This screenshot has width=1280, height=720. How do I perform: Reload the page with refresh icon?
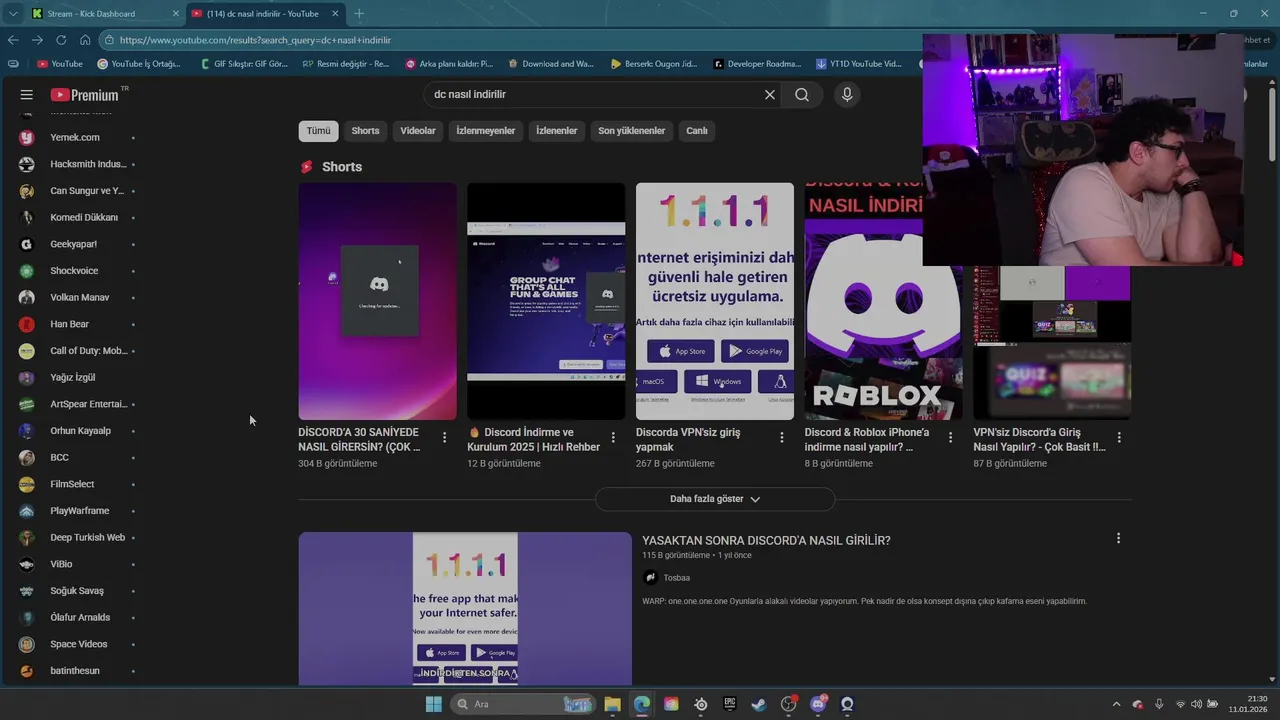(x=61, y=40)
